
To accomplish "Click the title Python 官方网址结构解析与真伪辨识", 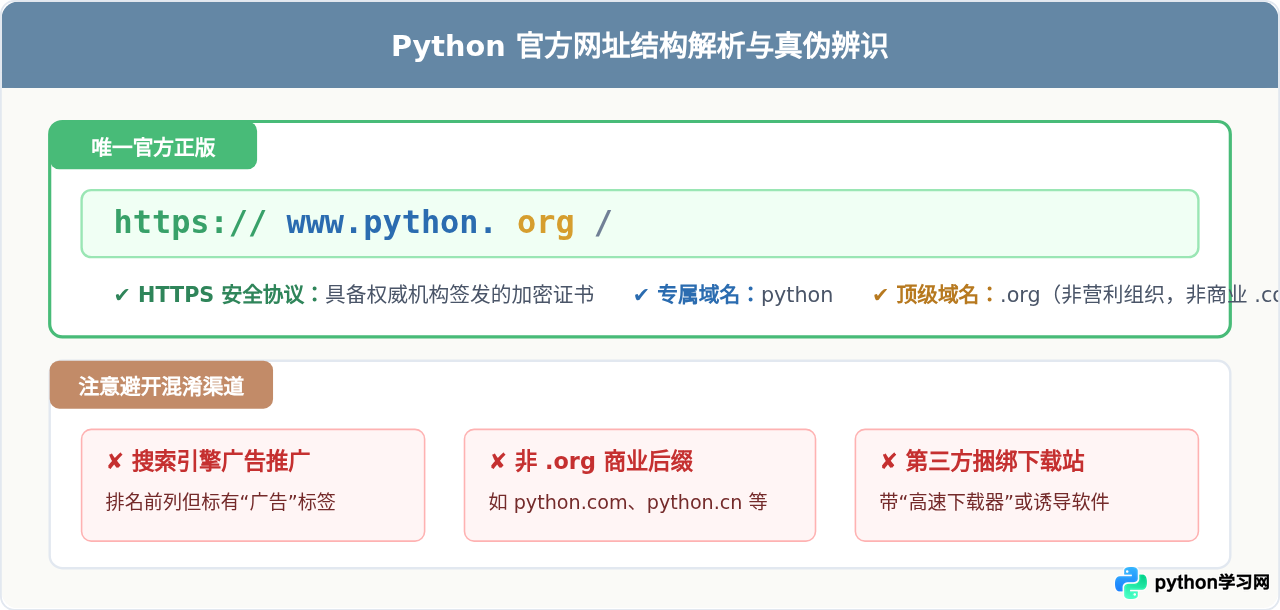I will (x=640, y=46).
